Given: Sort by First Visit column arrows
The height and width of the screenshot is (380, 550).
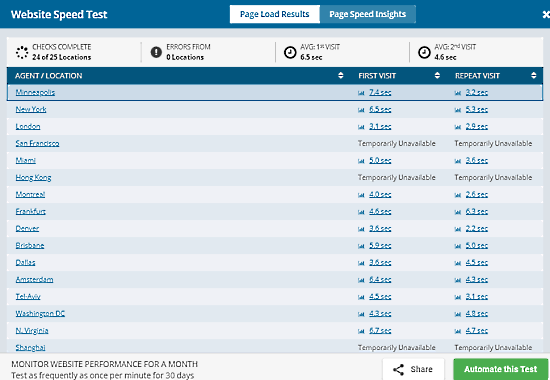Looking at the screenshot, I should (x=437, y=75).
